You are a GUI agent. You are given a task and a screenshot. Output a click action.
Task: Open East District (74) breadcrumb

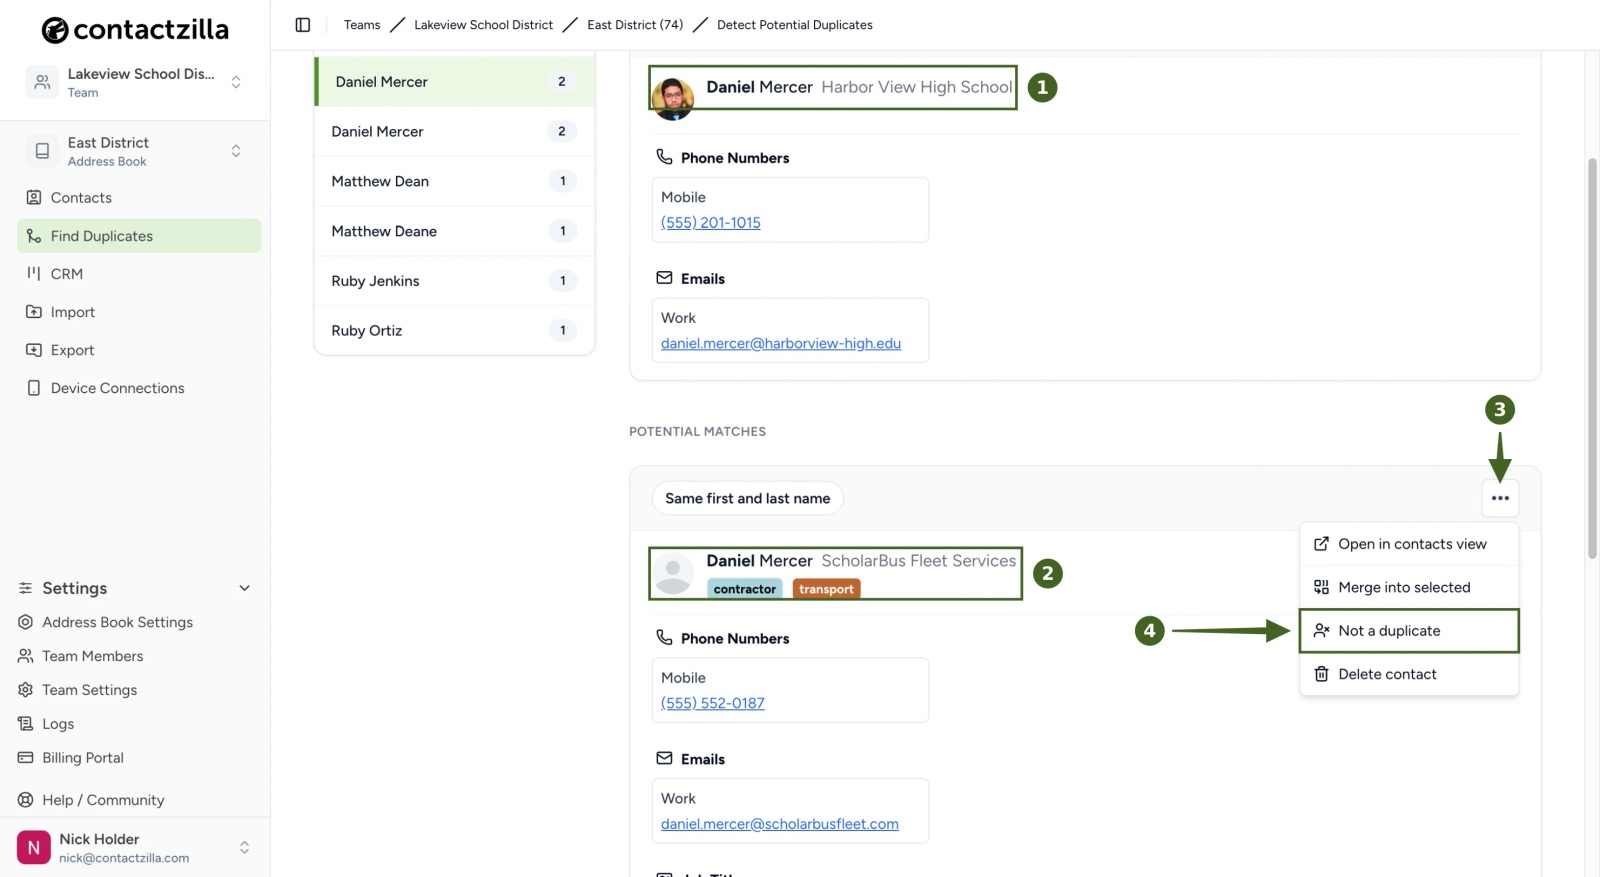pyautogui.click(x=635, y=25)
